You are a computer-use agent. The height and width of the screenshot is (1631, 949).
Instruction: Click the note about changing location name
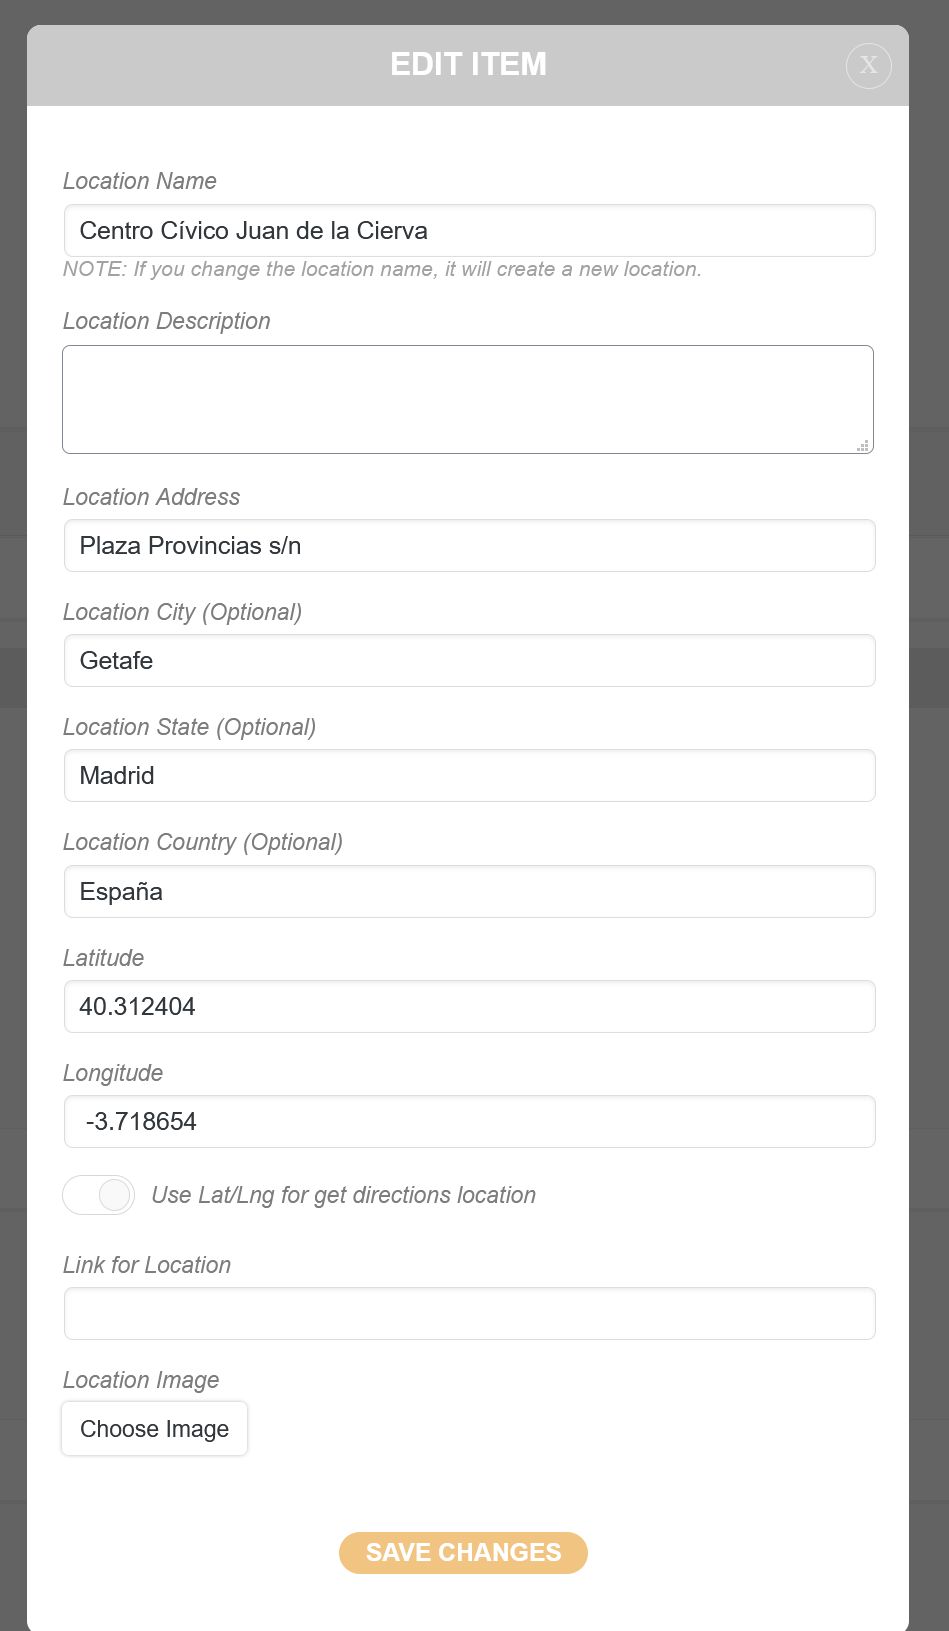(382, 270)
